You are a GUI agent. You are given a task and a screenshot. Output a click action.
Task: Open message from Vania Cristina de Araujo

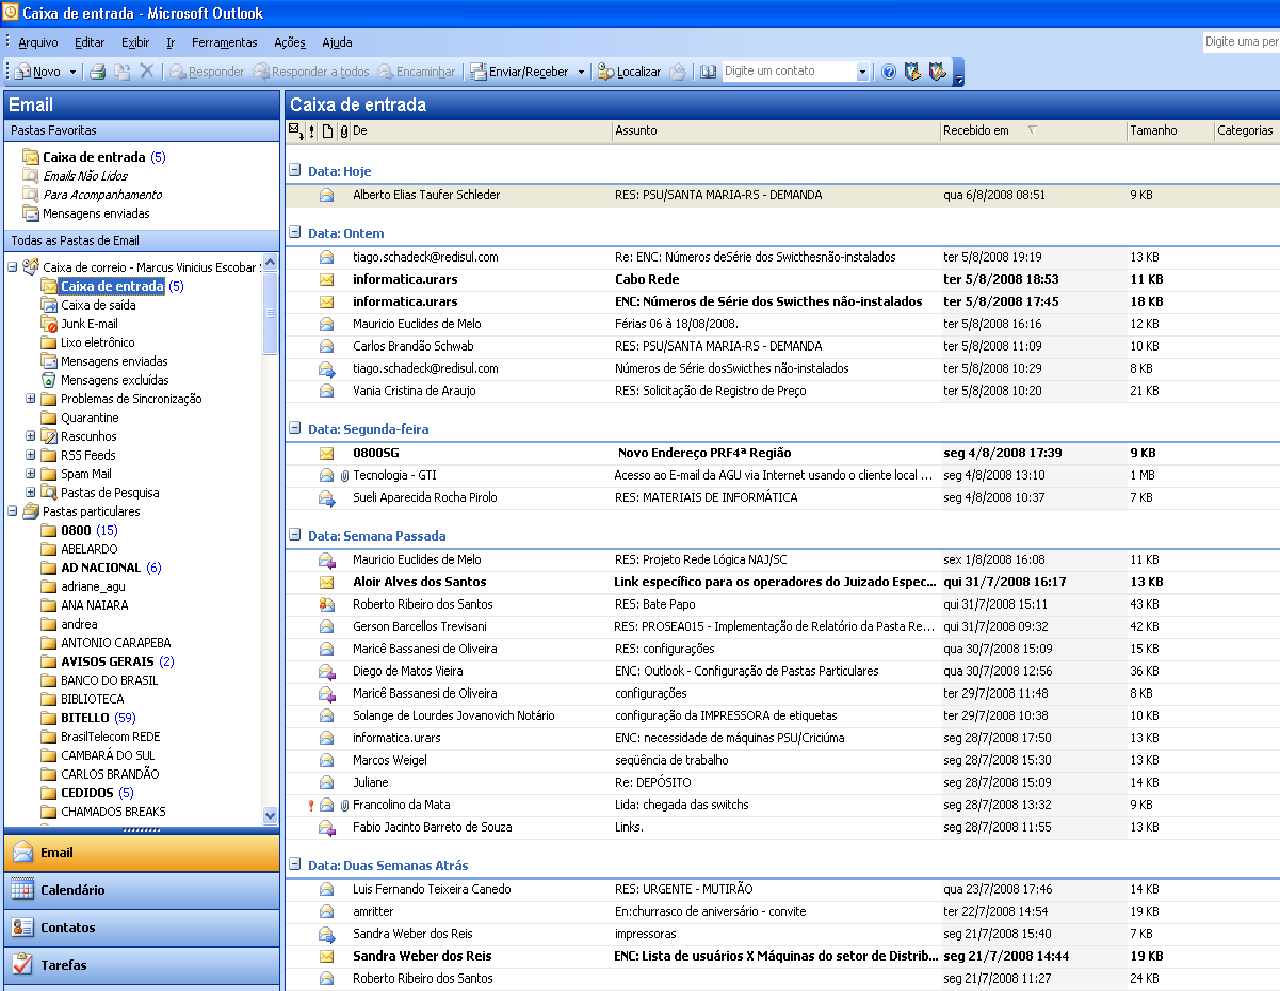pos(782,391)
